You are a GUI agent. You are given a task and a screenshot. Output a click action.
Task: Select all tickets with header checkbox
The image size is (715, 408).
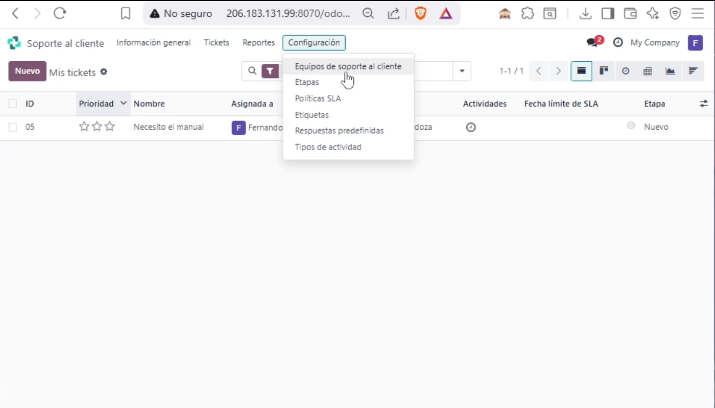[x=13, y=104]
